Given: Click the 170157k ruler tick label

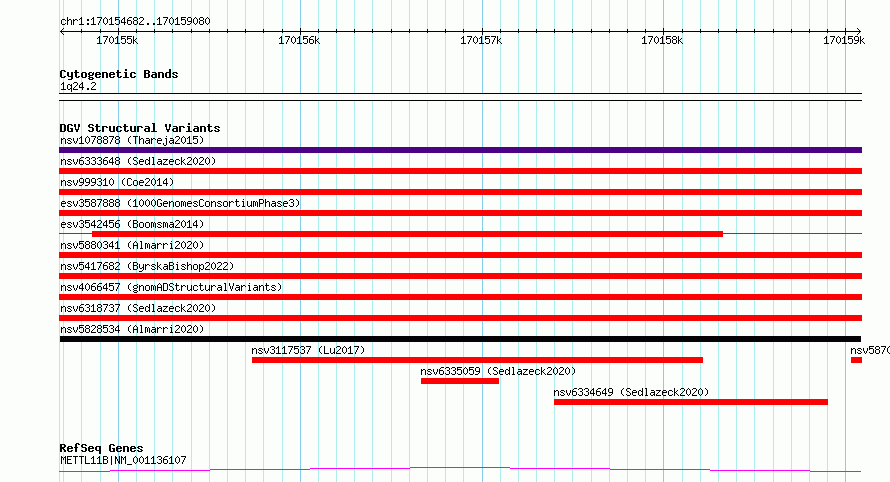Looking at the screenshot, I should 481,40.
